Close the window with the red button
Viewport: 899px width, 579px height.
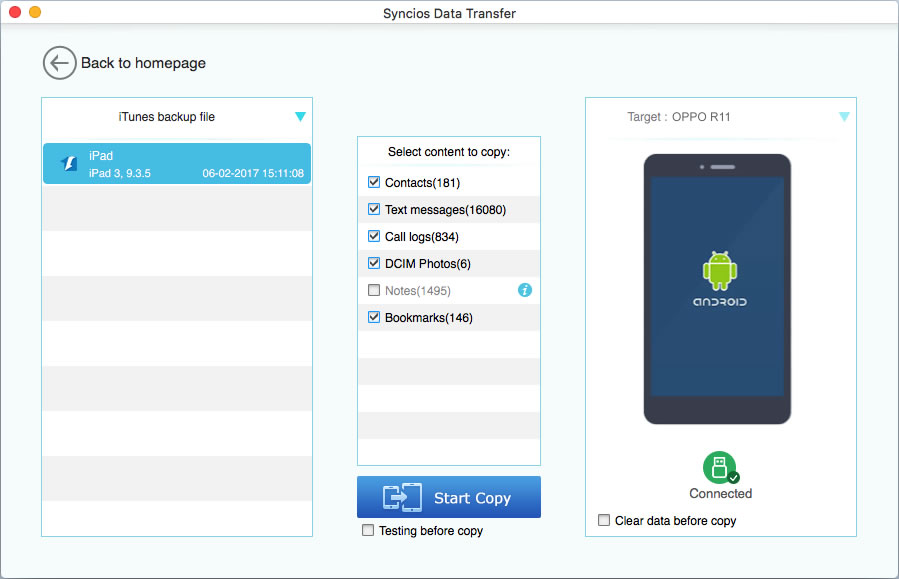coord(15,12)
